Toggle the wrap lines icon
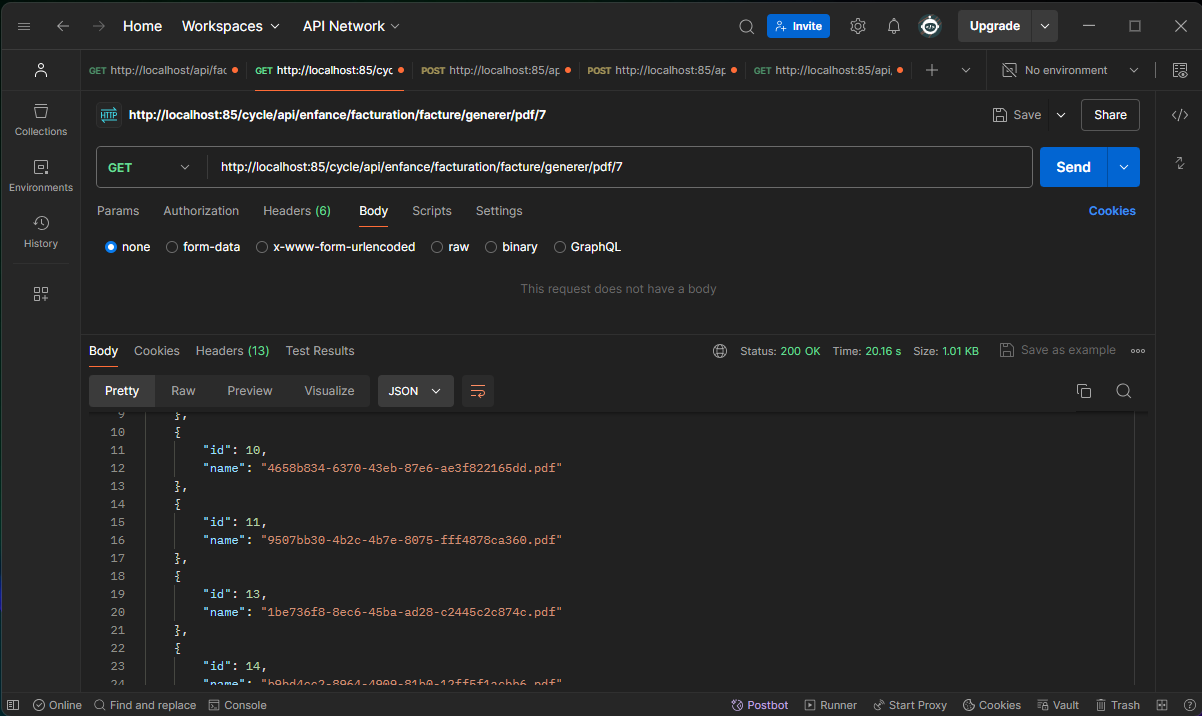This screenshot has height=716, width=1202. [478, 391]
